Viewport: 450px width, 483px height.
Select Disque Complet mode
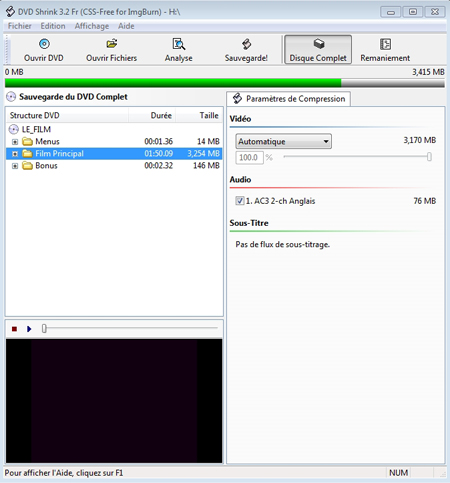coord(318,50)
